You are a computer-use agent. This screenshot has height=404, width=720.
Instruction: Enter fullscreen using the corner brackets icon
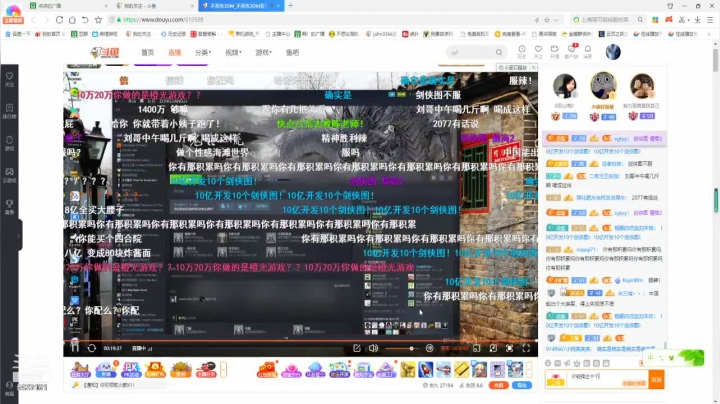pyautogui.click(x=526, y=348)
